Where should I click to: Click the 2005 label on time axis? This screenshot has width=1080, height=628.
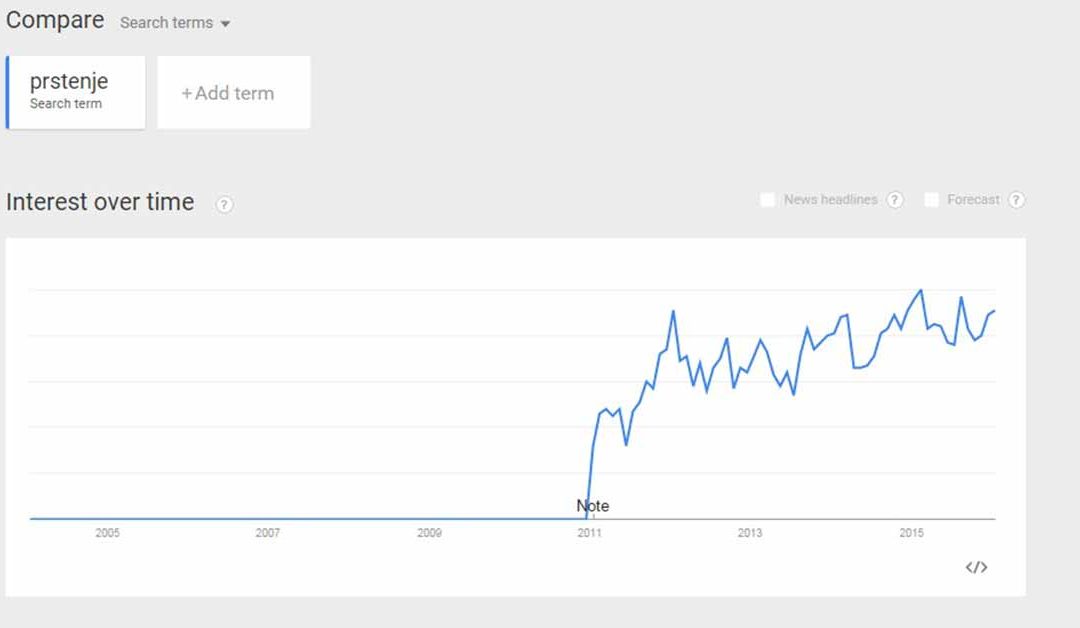point(107,533)
